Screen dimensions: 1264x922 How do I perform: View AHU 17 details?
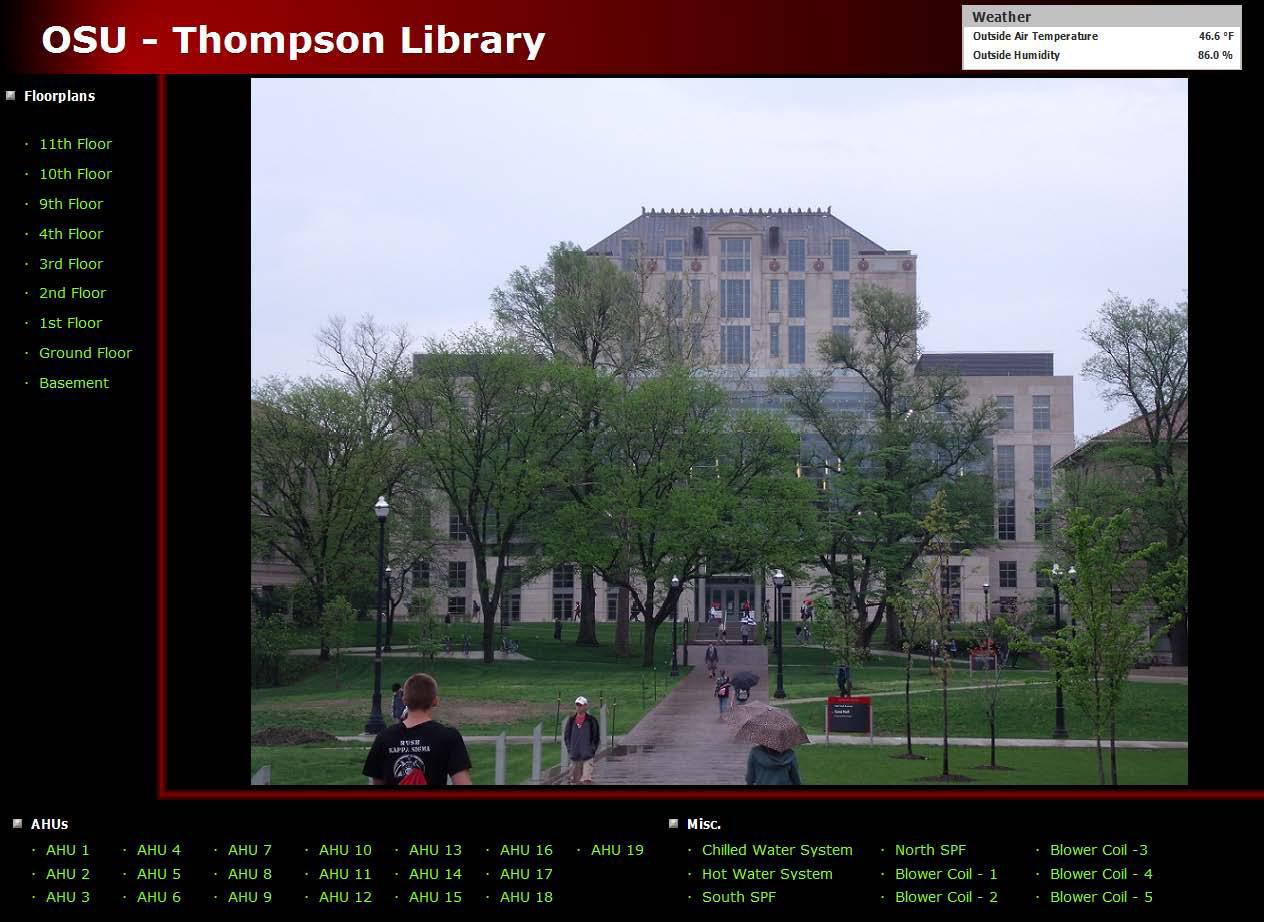[x=527, y=874]
